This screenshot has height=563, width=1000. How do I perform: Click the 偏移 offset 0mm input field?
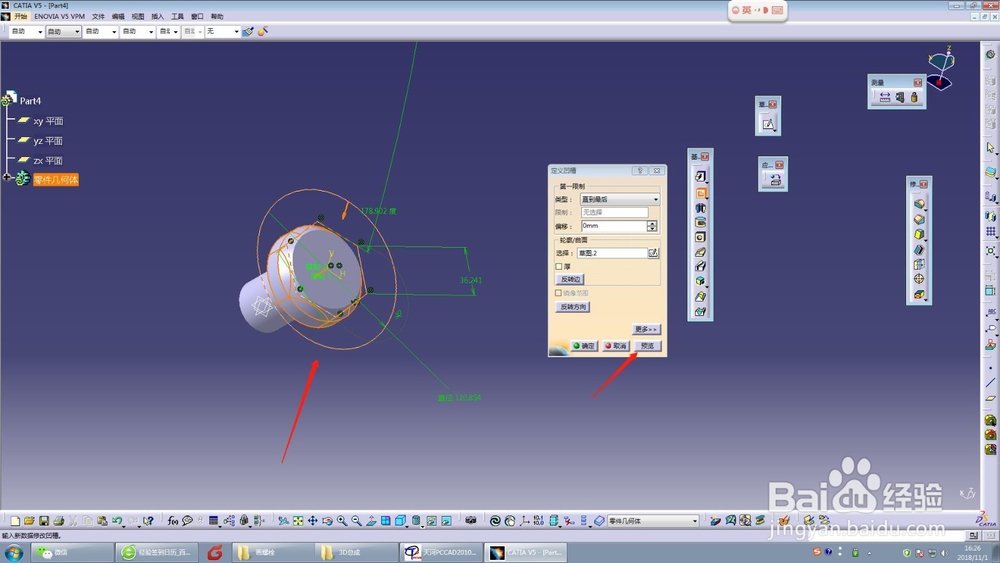coord(614,226)
